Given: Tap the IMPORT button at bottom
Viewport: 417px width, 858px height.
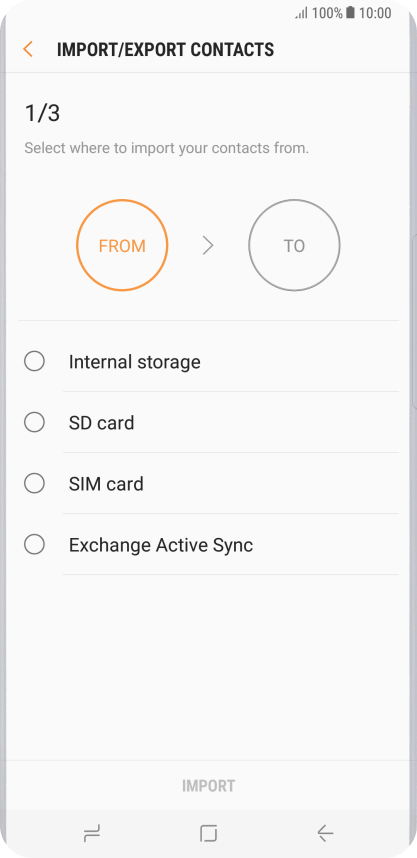Looking at the screenshot, I should click(x=208, y=786).
